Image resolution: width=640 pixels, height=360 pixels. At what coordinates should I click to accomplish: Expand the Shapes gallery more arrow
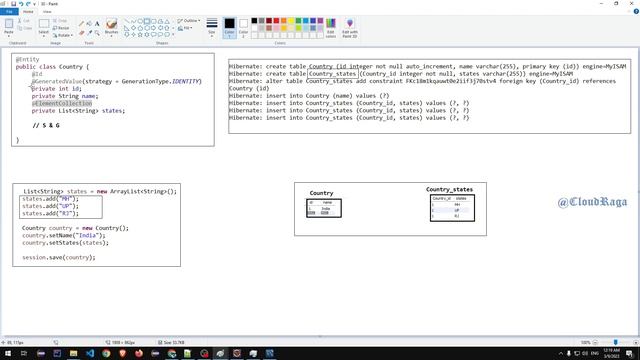(x=173, y=35)
